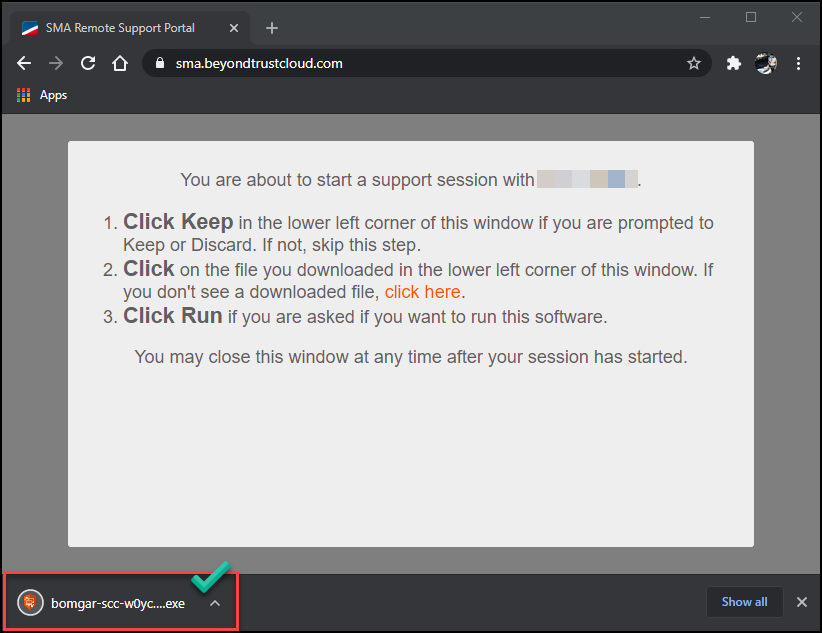Bookmark this page with the star icon

(x=694, y=62)
